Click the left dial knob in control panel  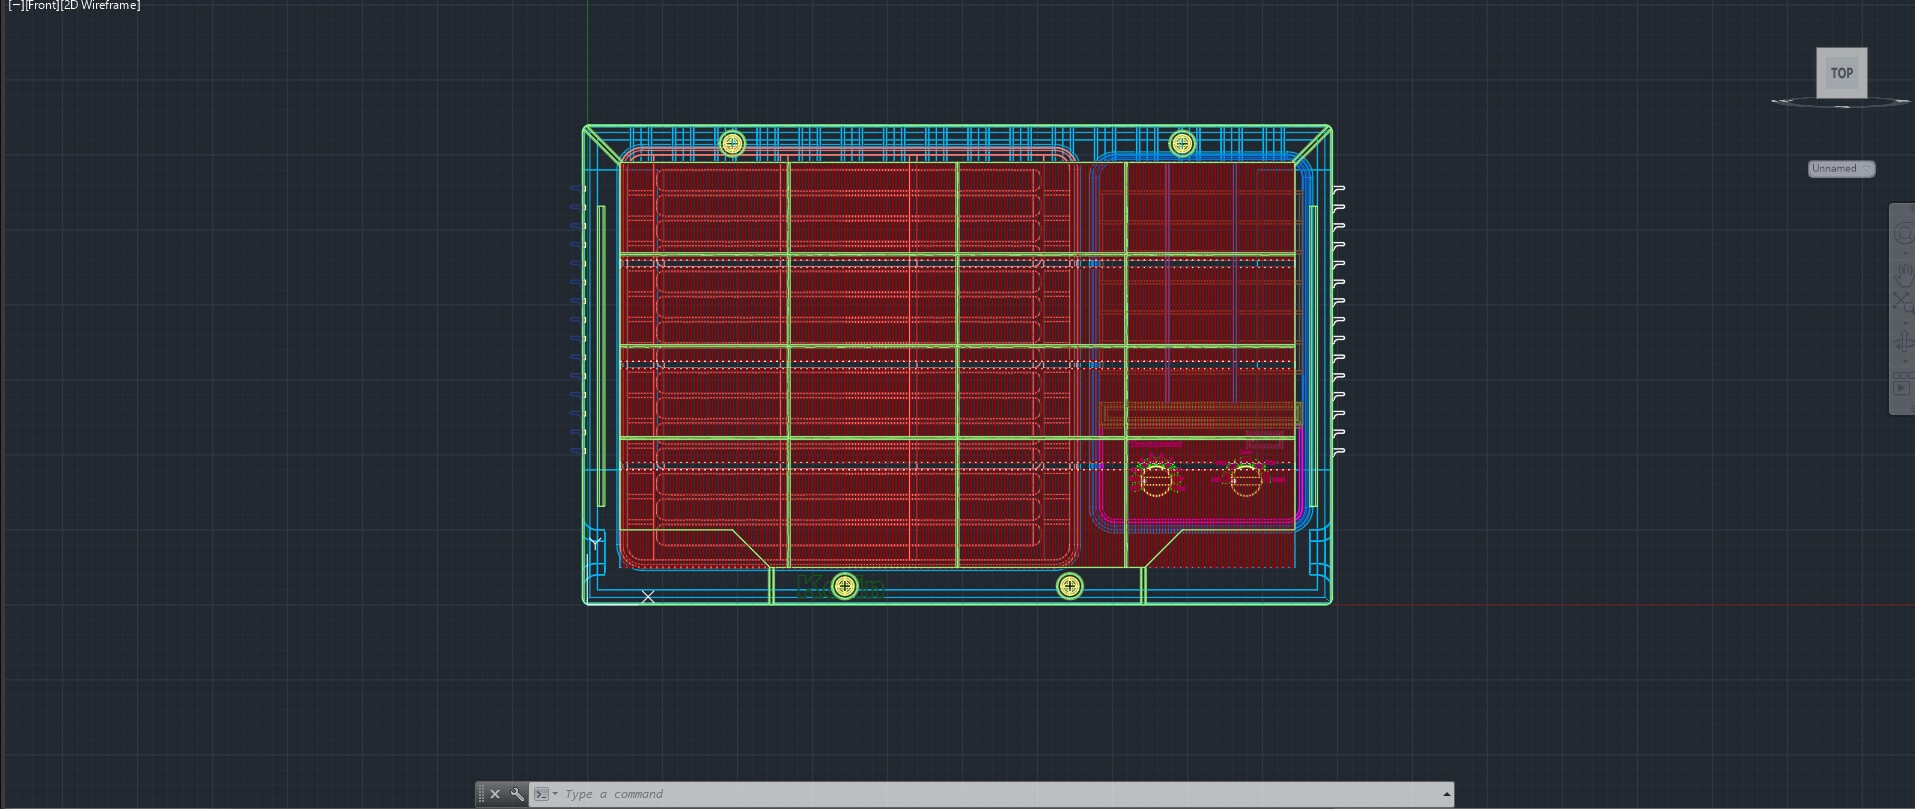(1155, 480)
